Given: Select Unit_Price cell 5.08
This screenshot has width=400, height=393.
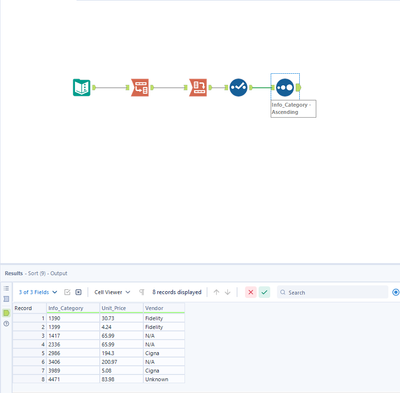Looking at the screenshot, I should point(121,370).
